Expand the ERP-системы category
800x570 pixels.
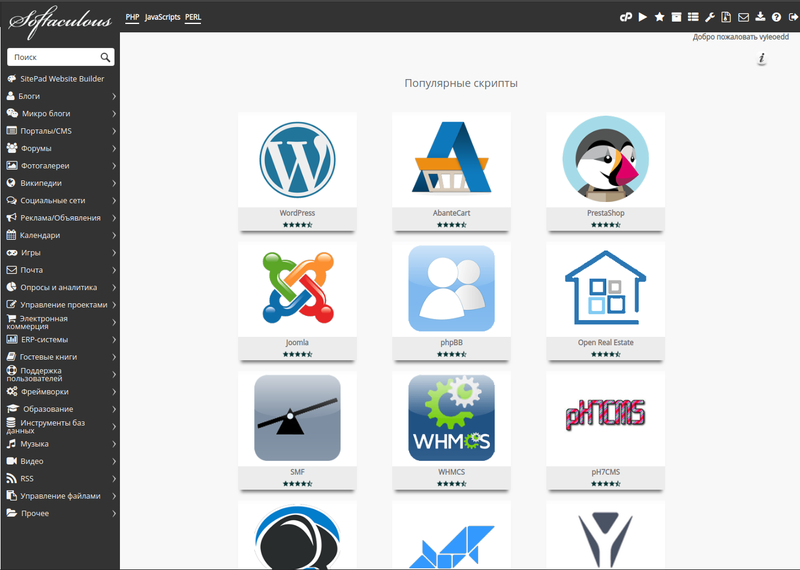tap(60, 339)
